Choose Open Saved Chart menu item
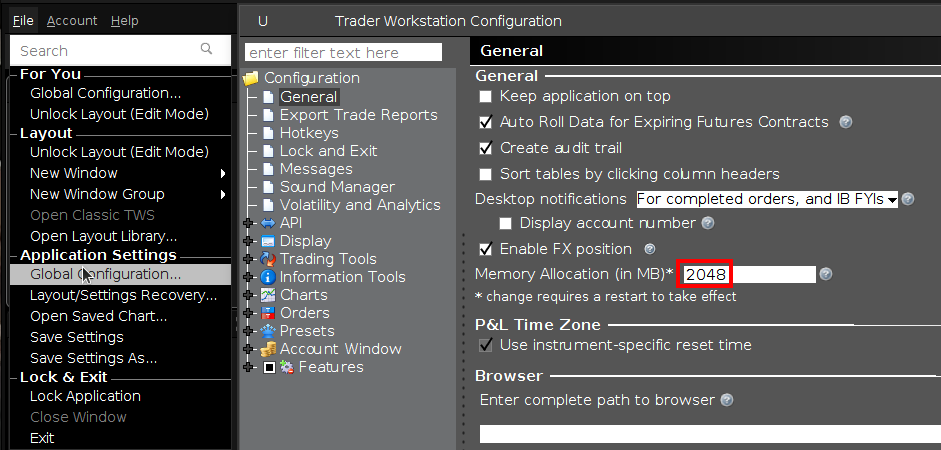Viewport: 941px width, 450px height. coord(121,316)
